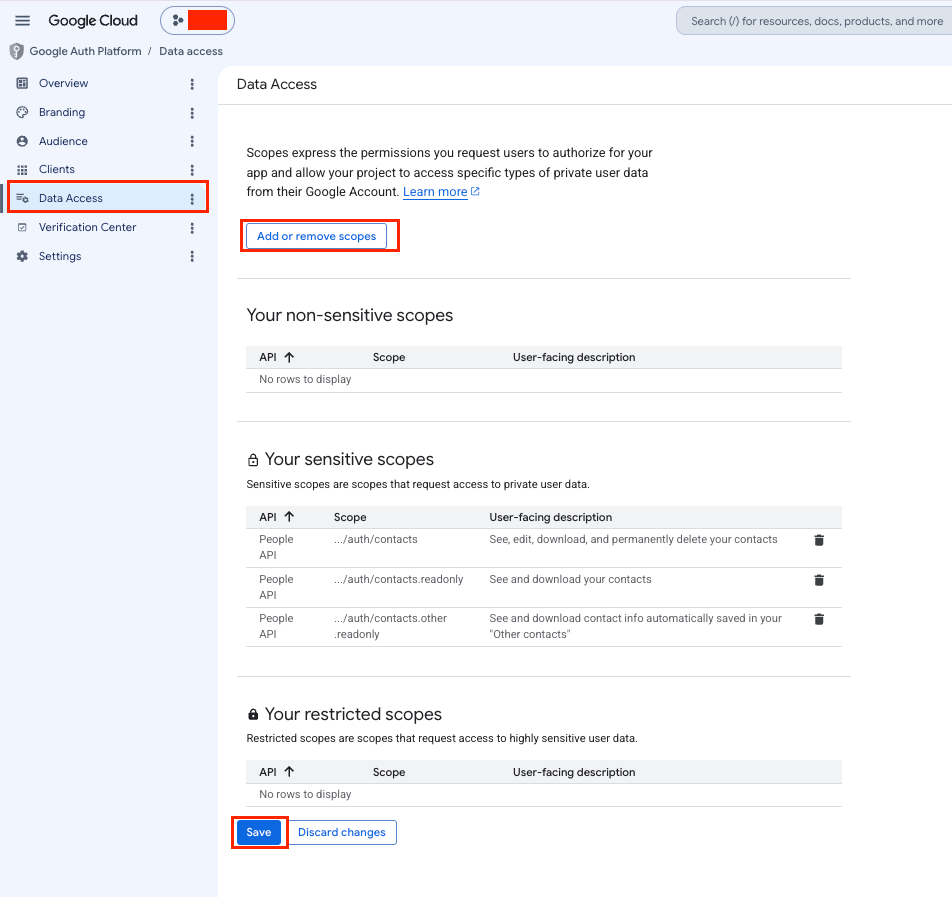This screenshot has height=897, width=952.
Task: Click the Verification Center checkmark icon
Action: tap(22, 227)
